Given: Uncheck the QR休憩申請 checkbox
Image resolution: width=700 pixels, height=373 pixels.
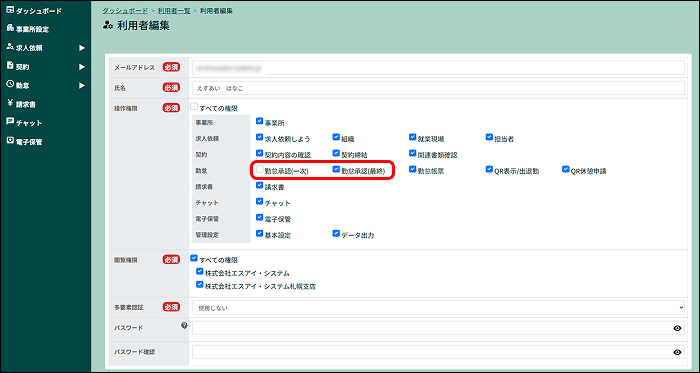Looking at the screenshot, I should (x=566, y=169).
